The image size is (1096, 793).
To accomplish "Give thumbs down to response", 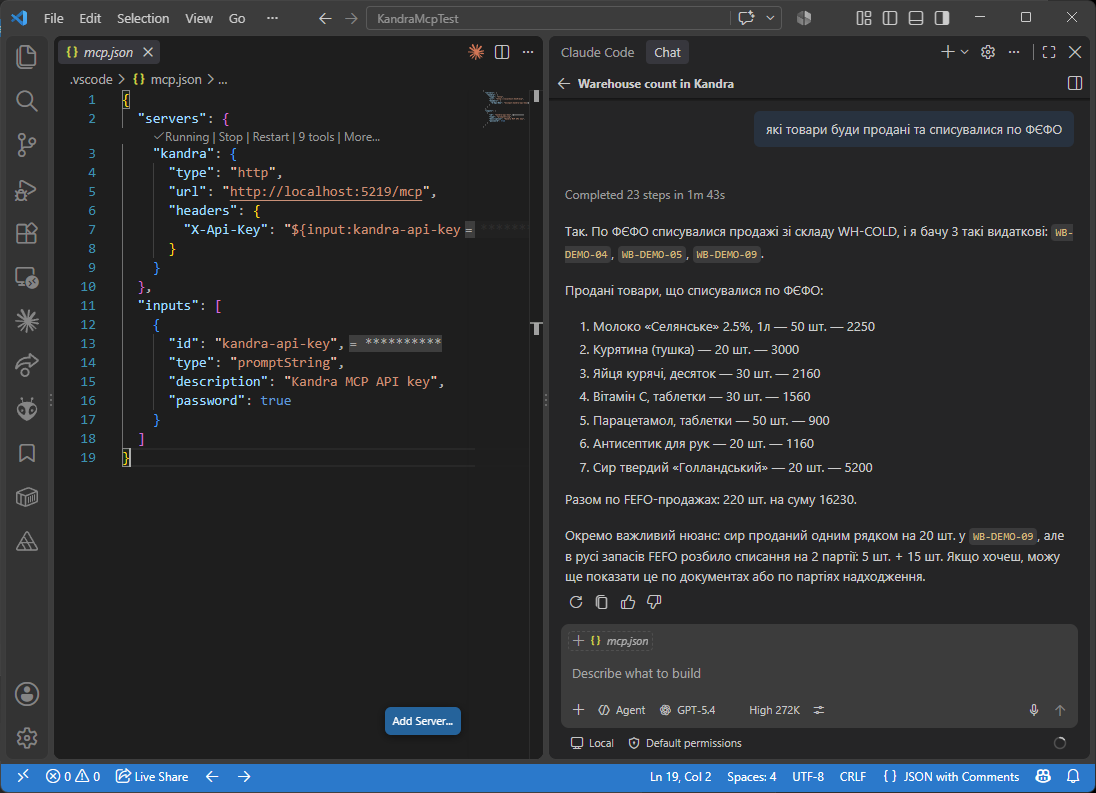I will point(654,602).
